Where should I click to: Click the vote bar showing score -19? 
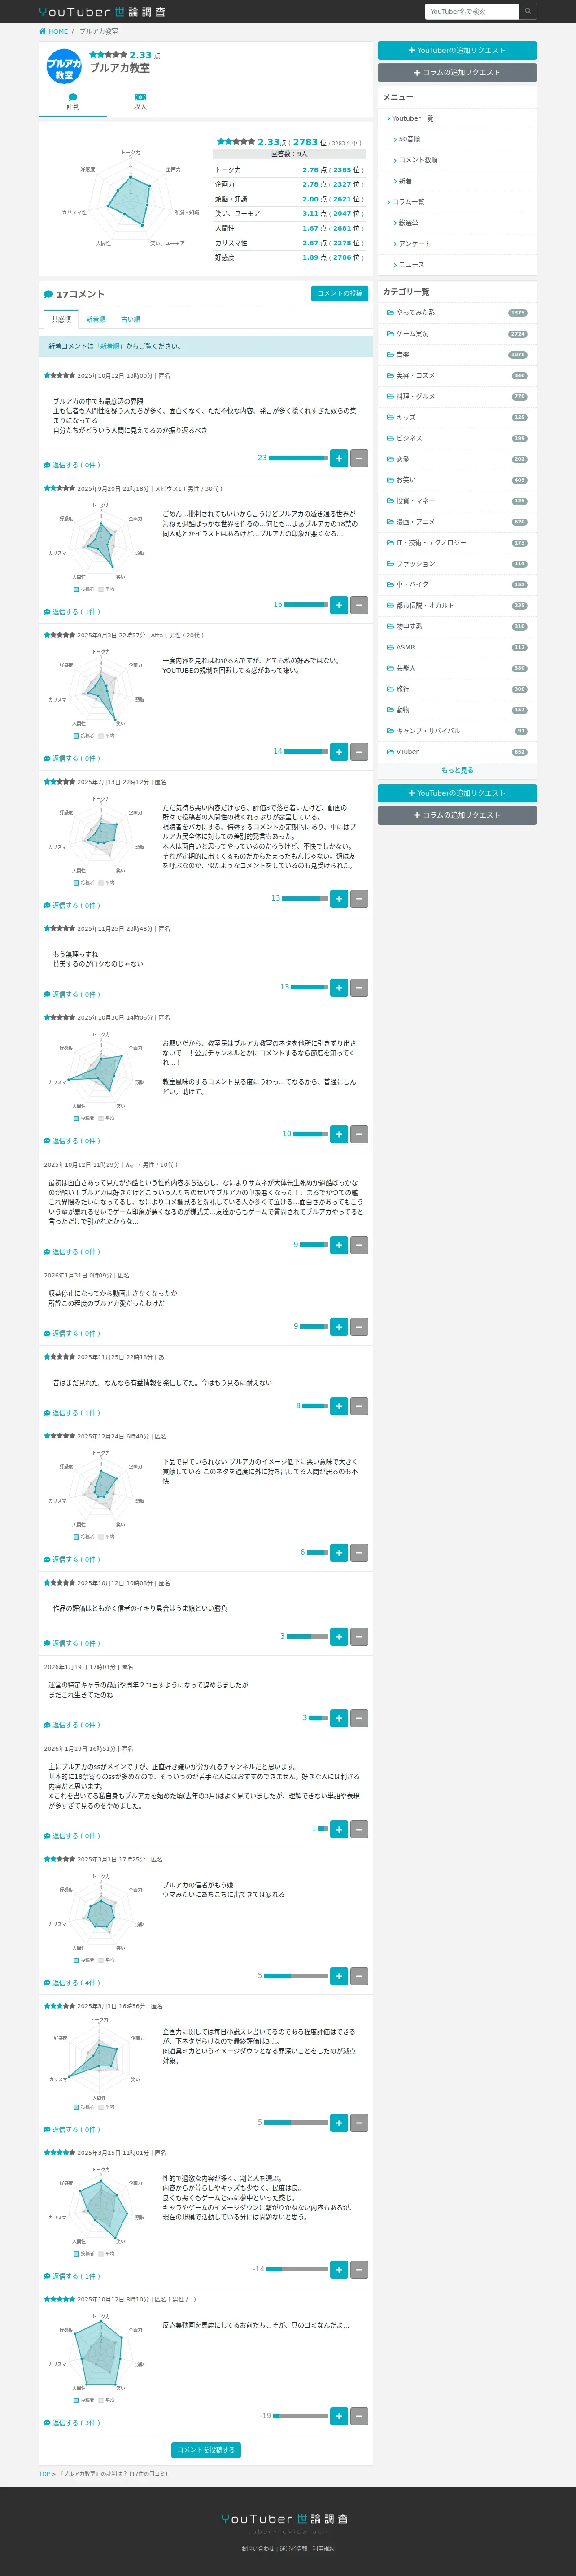click(300, 2416)
